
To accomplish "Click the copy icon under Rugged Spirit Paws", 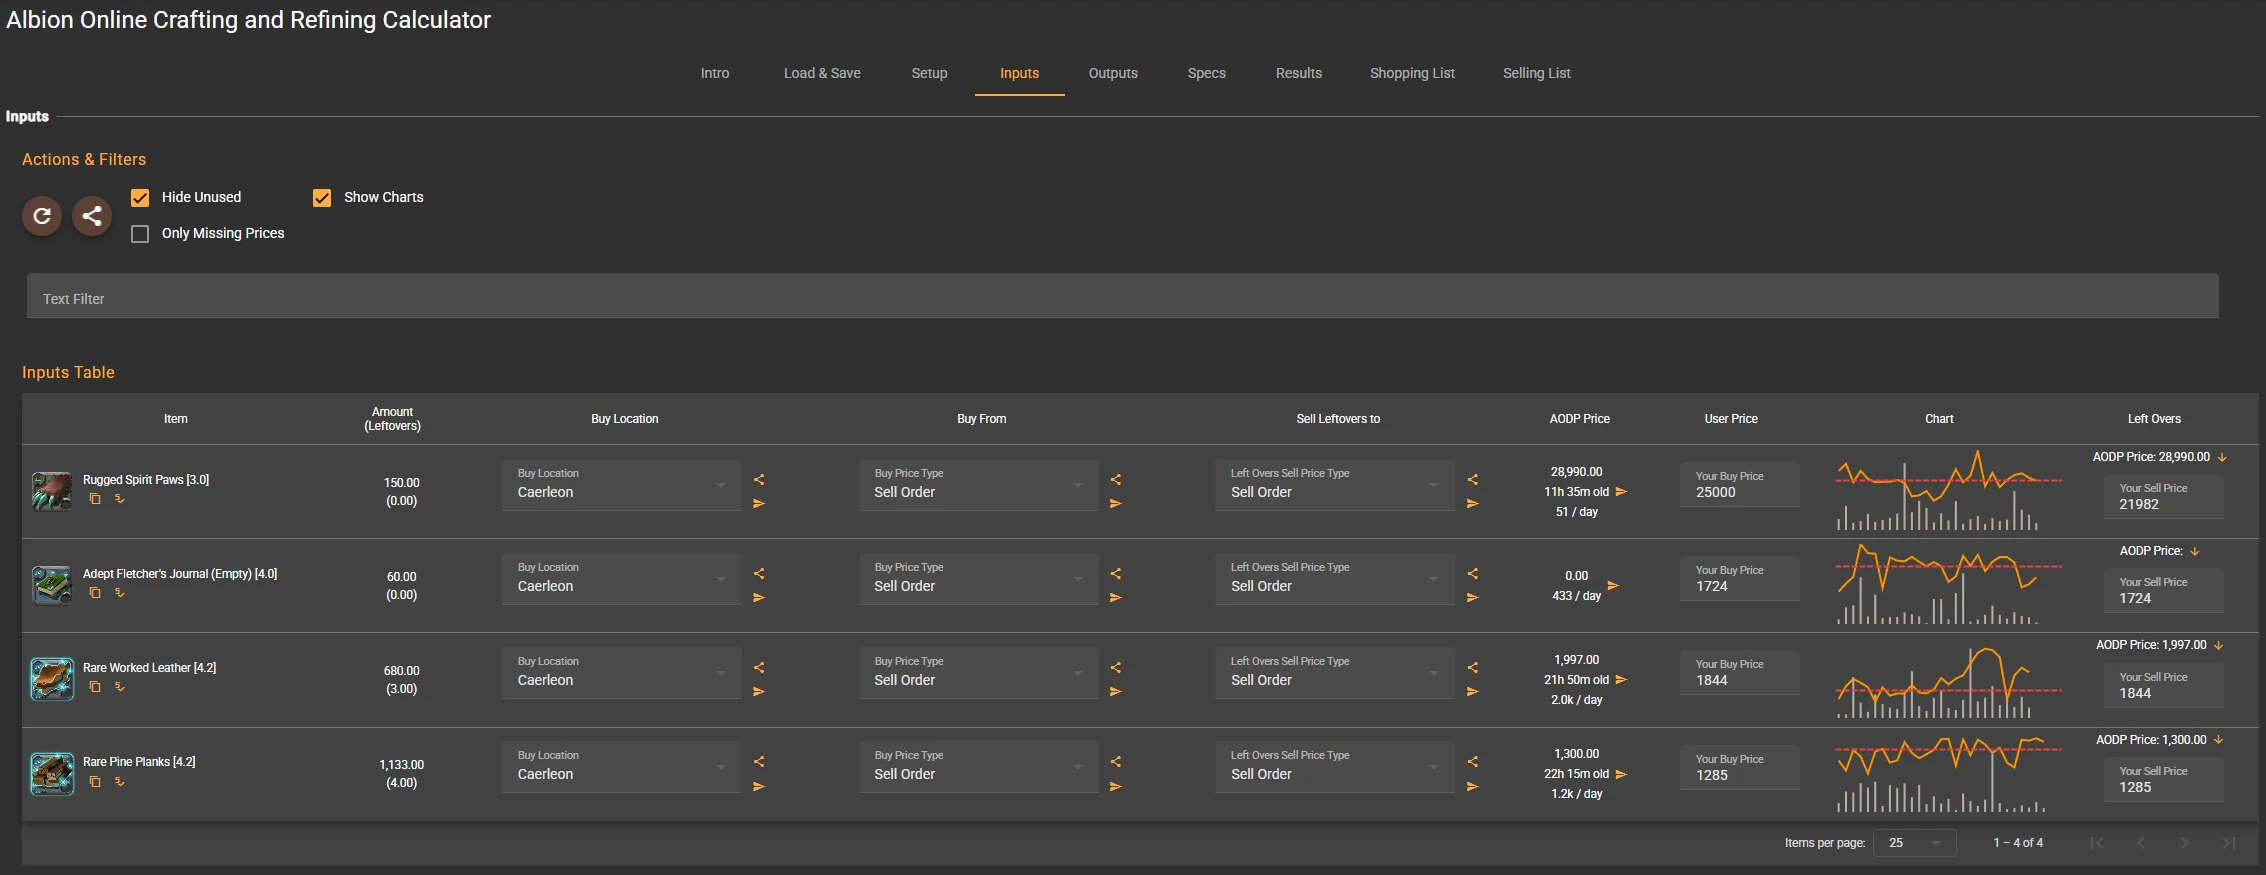I will coord(95,499).
